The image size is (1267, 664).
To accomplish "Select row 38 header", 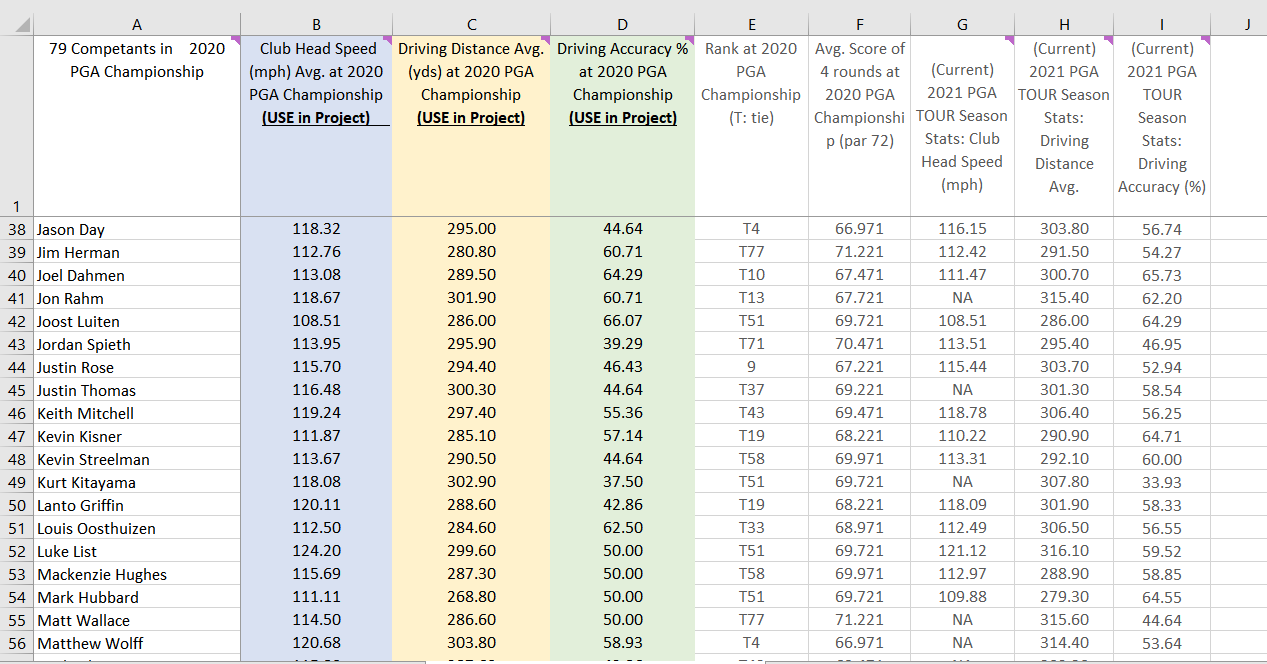I will tap(17, 229).
